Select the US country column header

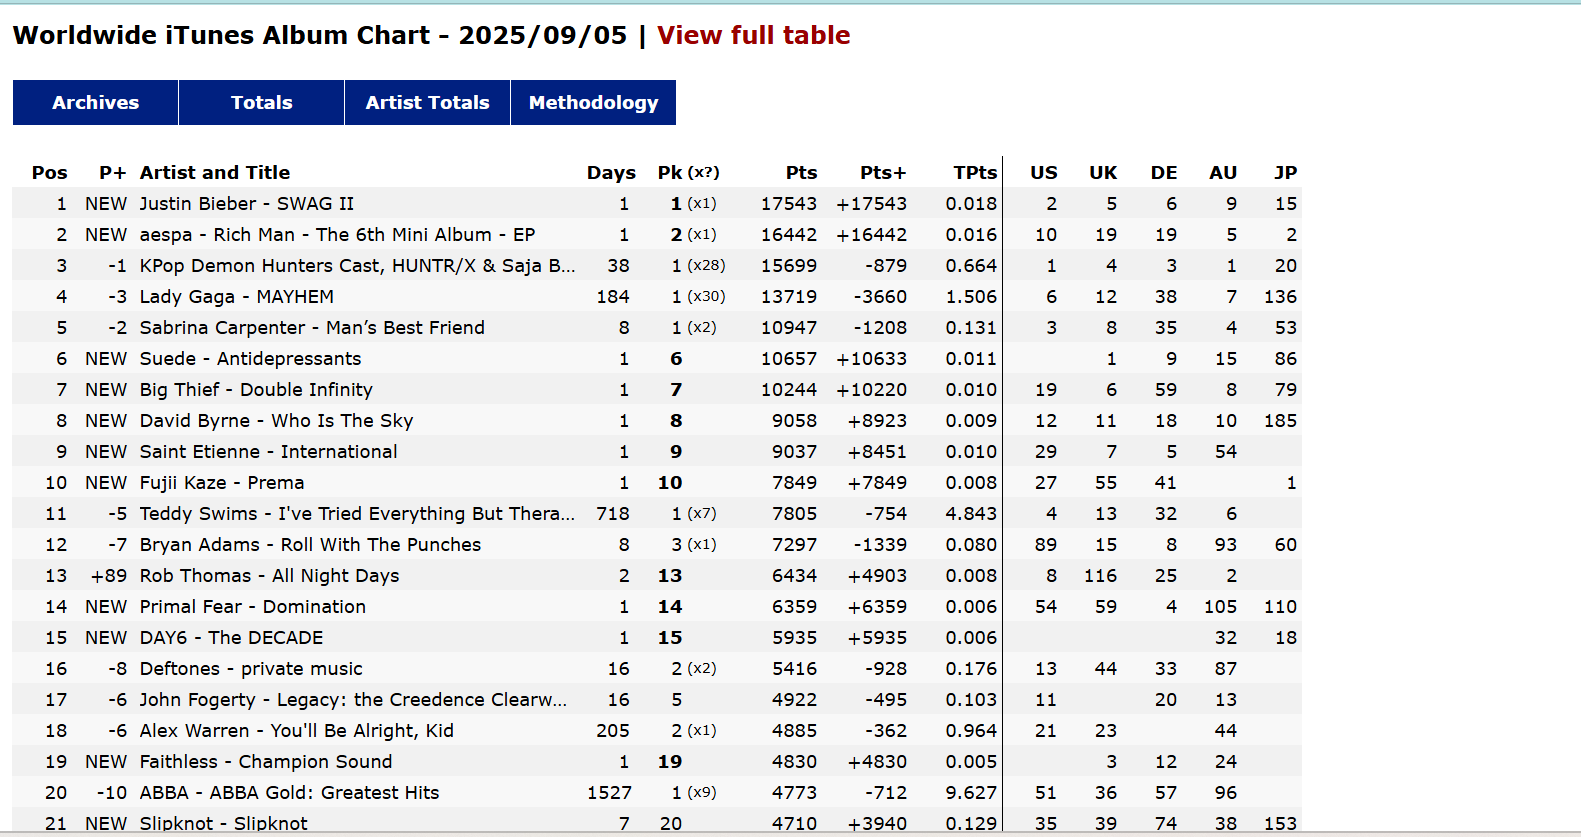[x=1044, y=172]
